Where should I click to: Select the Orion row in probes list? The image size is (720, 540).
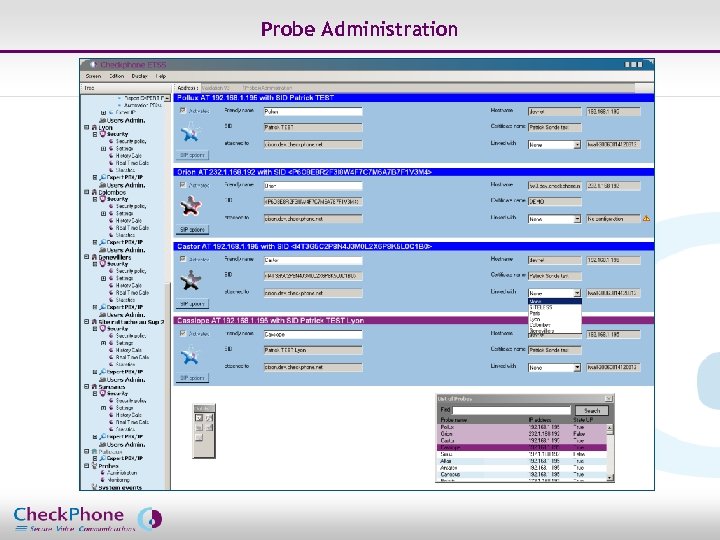[x=522, y=433]
